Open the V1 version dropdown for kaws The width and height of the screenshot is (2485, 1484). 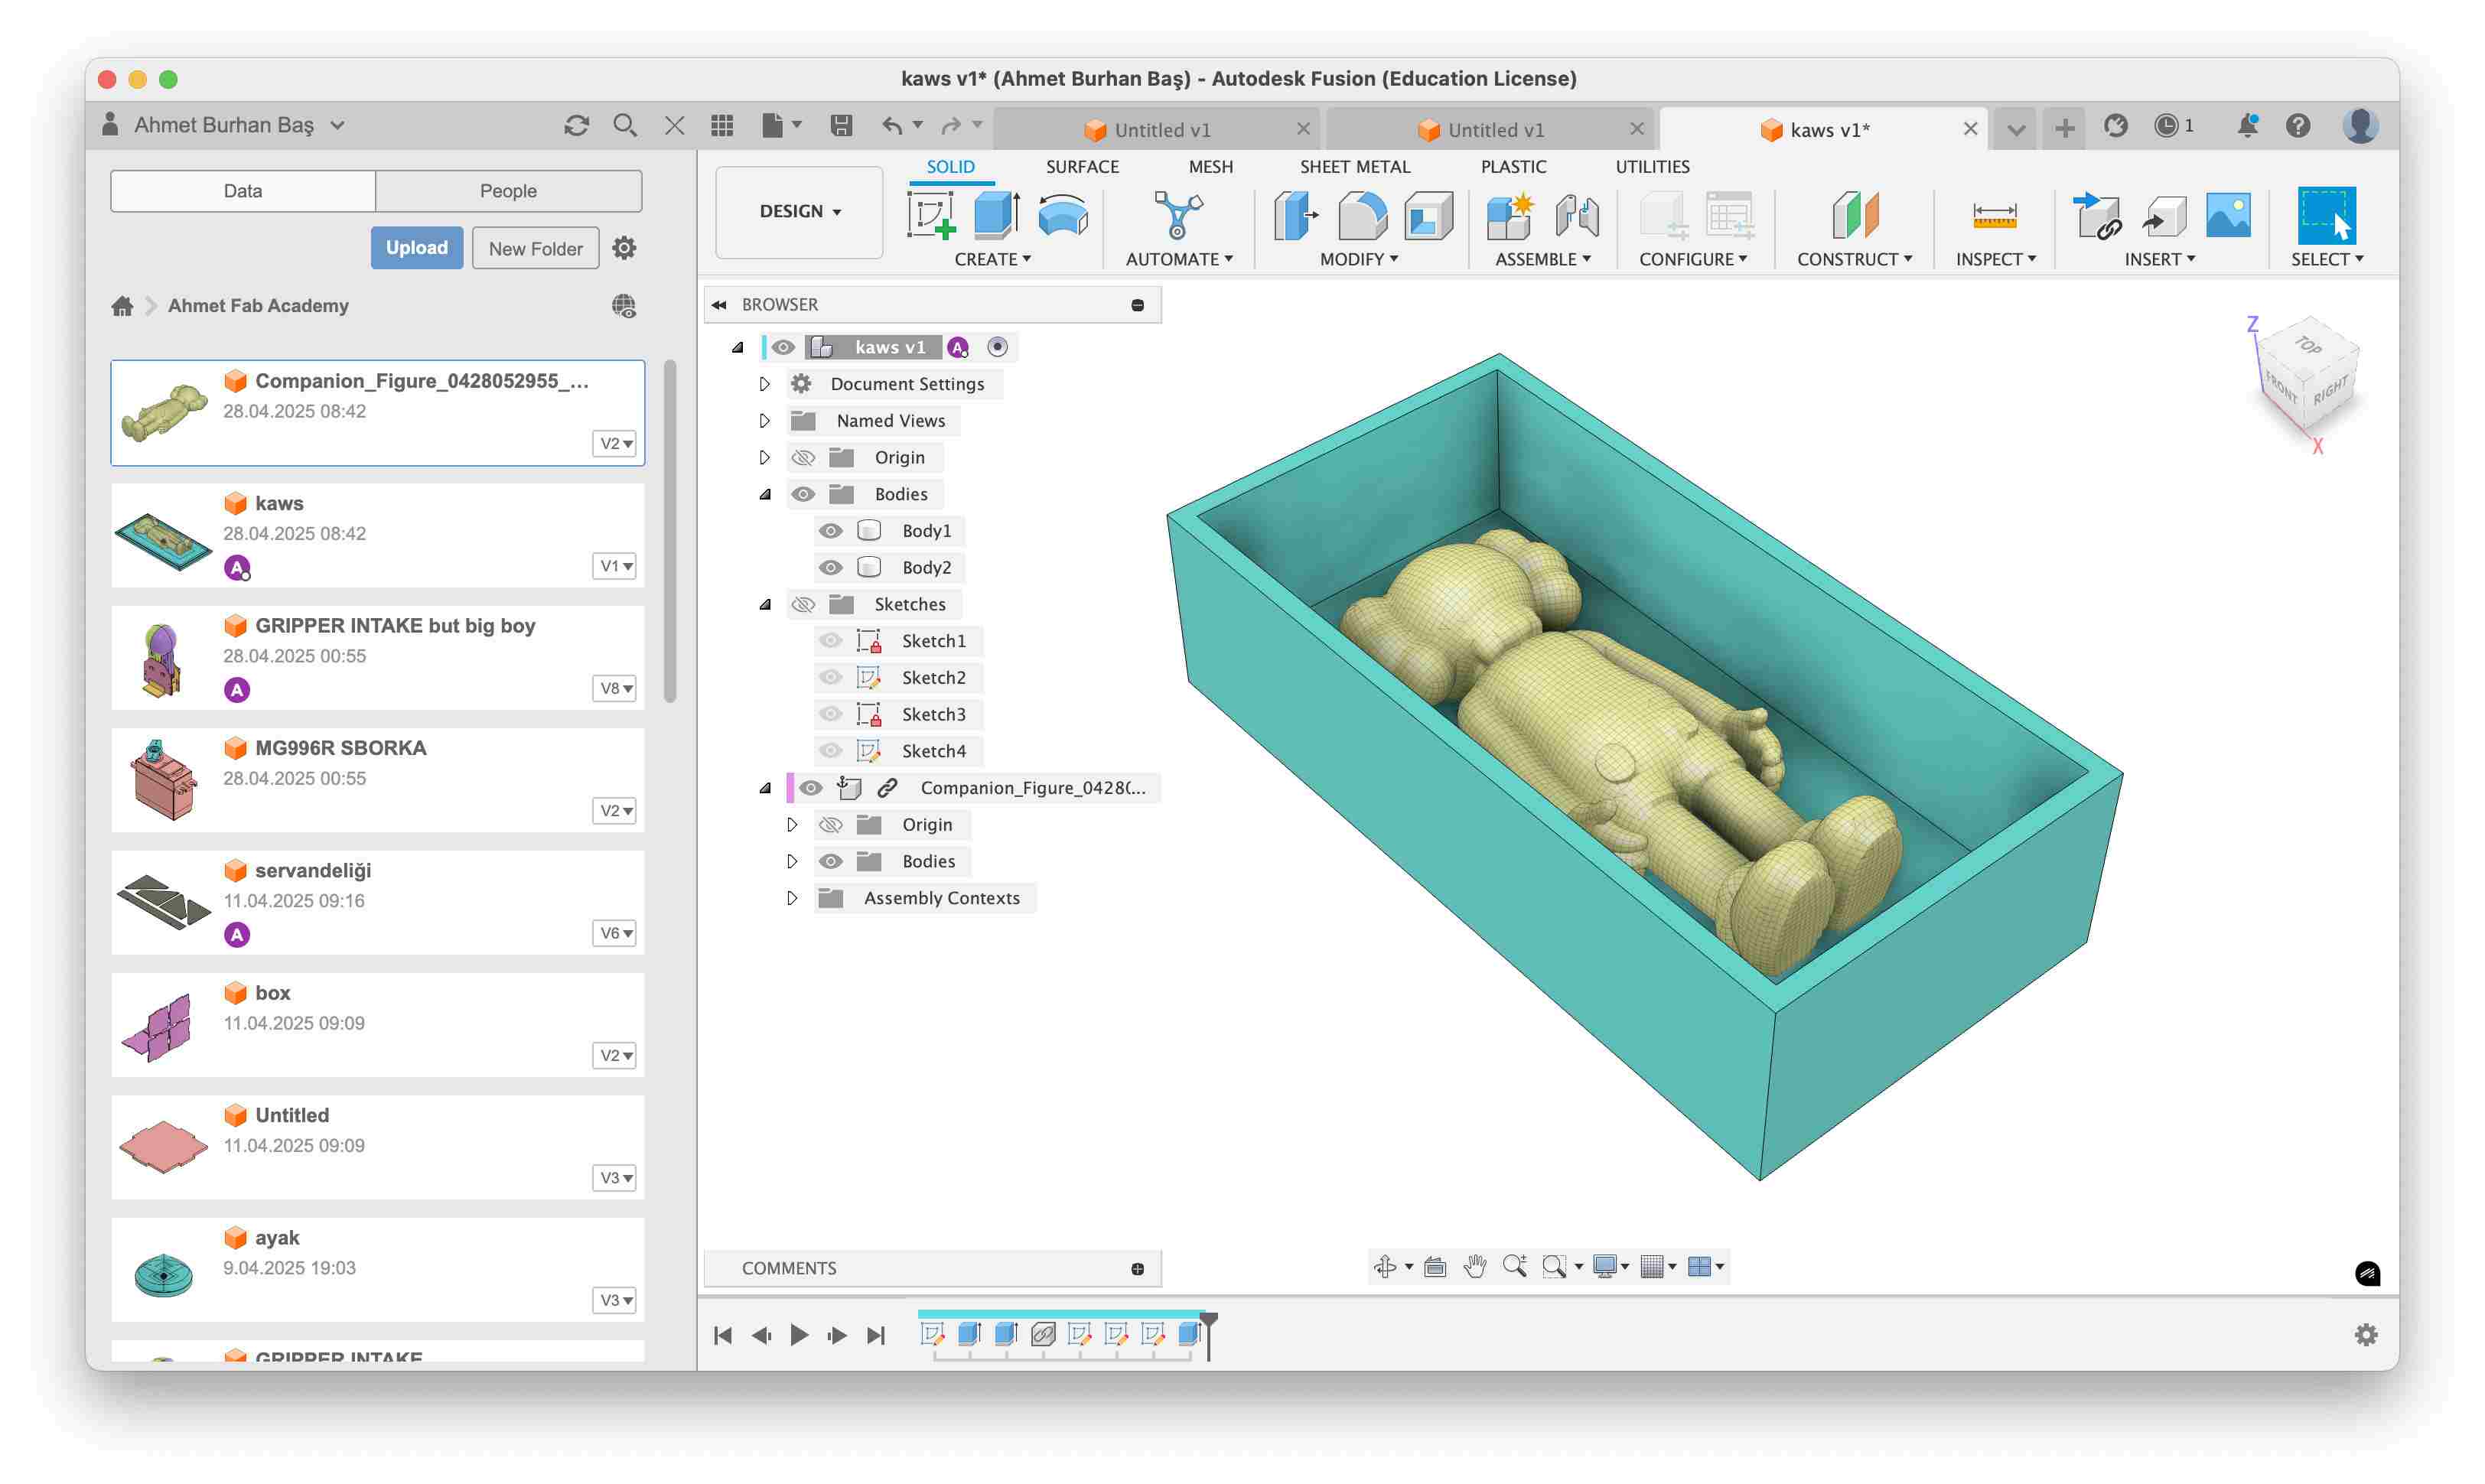coord(615,566)
